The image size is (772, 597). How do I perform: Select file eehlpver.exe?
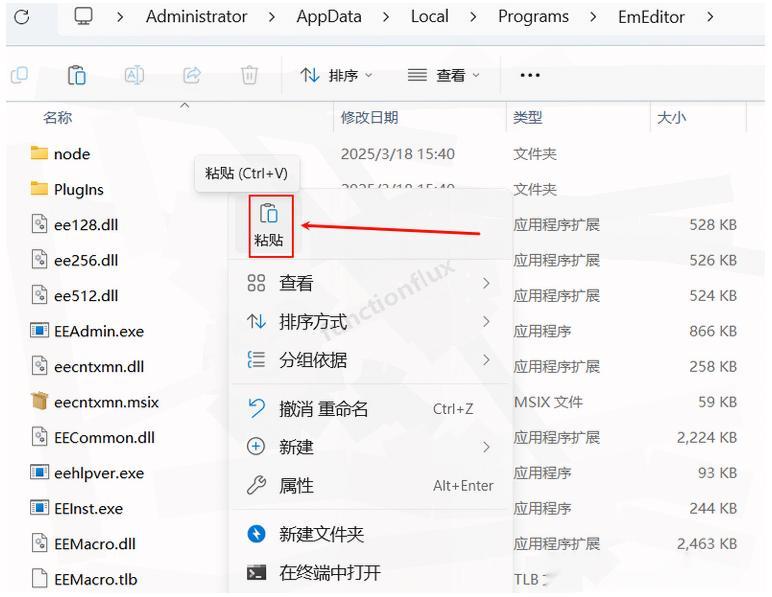pyautogui.click(x=99, y=473)
